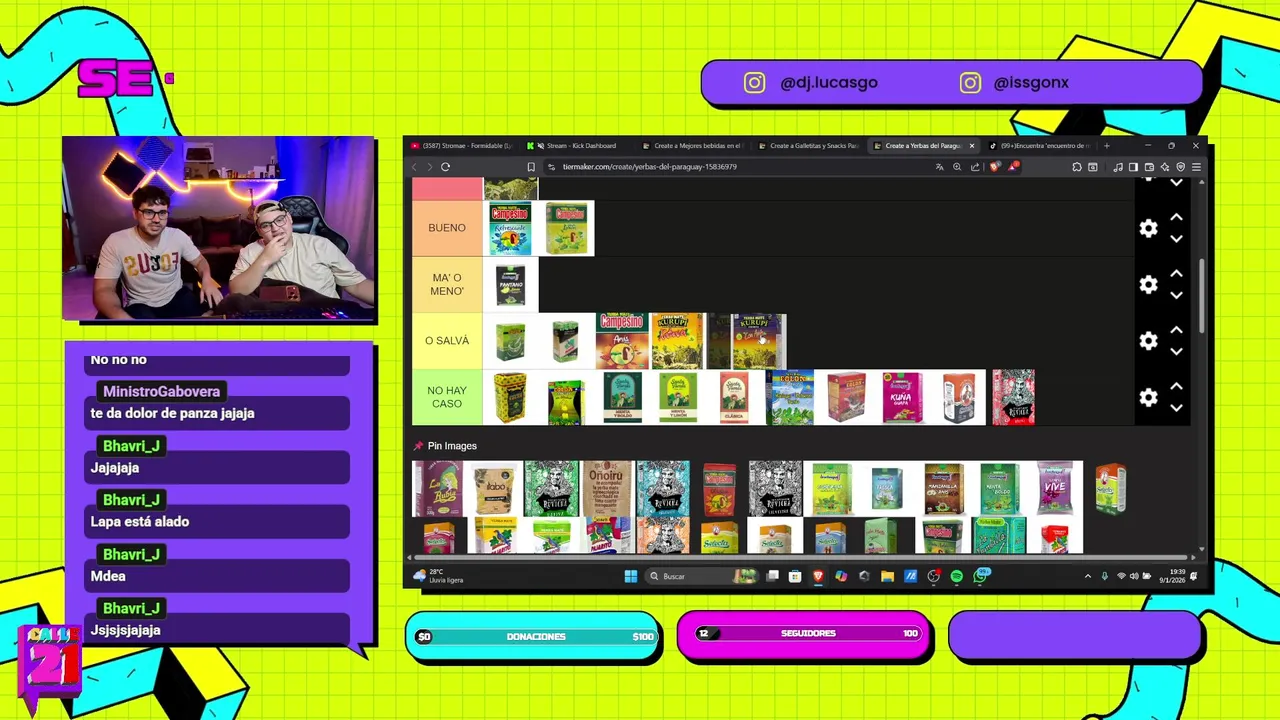
Task: Select the O SALVÁ tier label
Action: pyautogui.click(x=447, y=341)
